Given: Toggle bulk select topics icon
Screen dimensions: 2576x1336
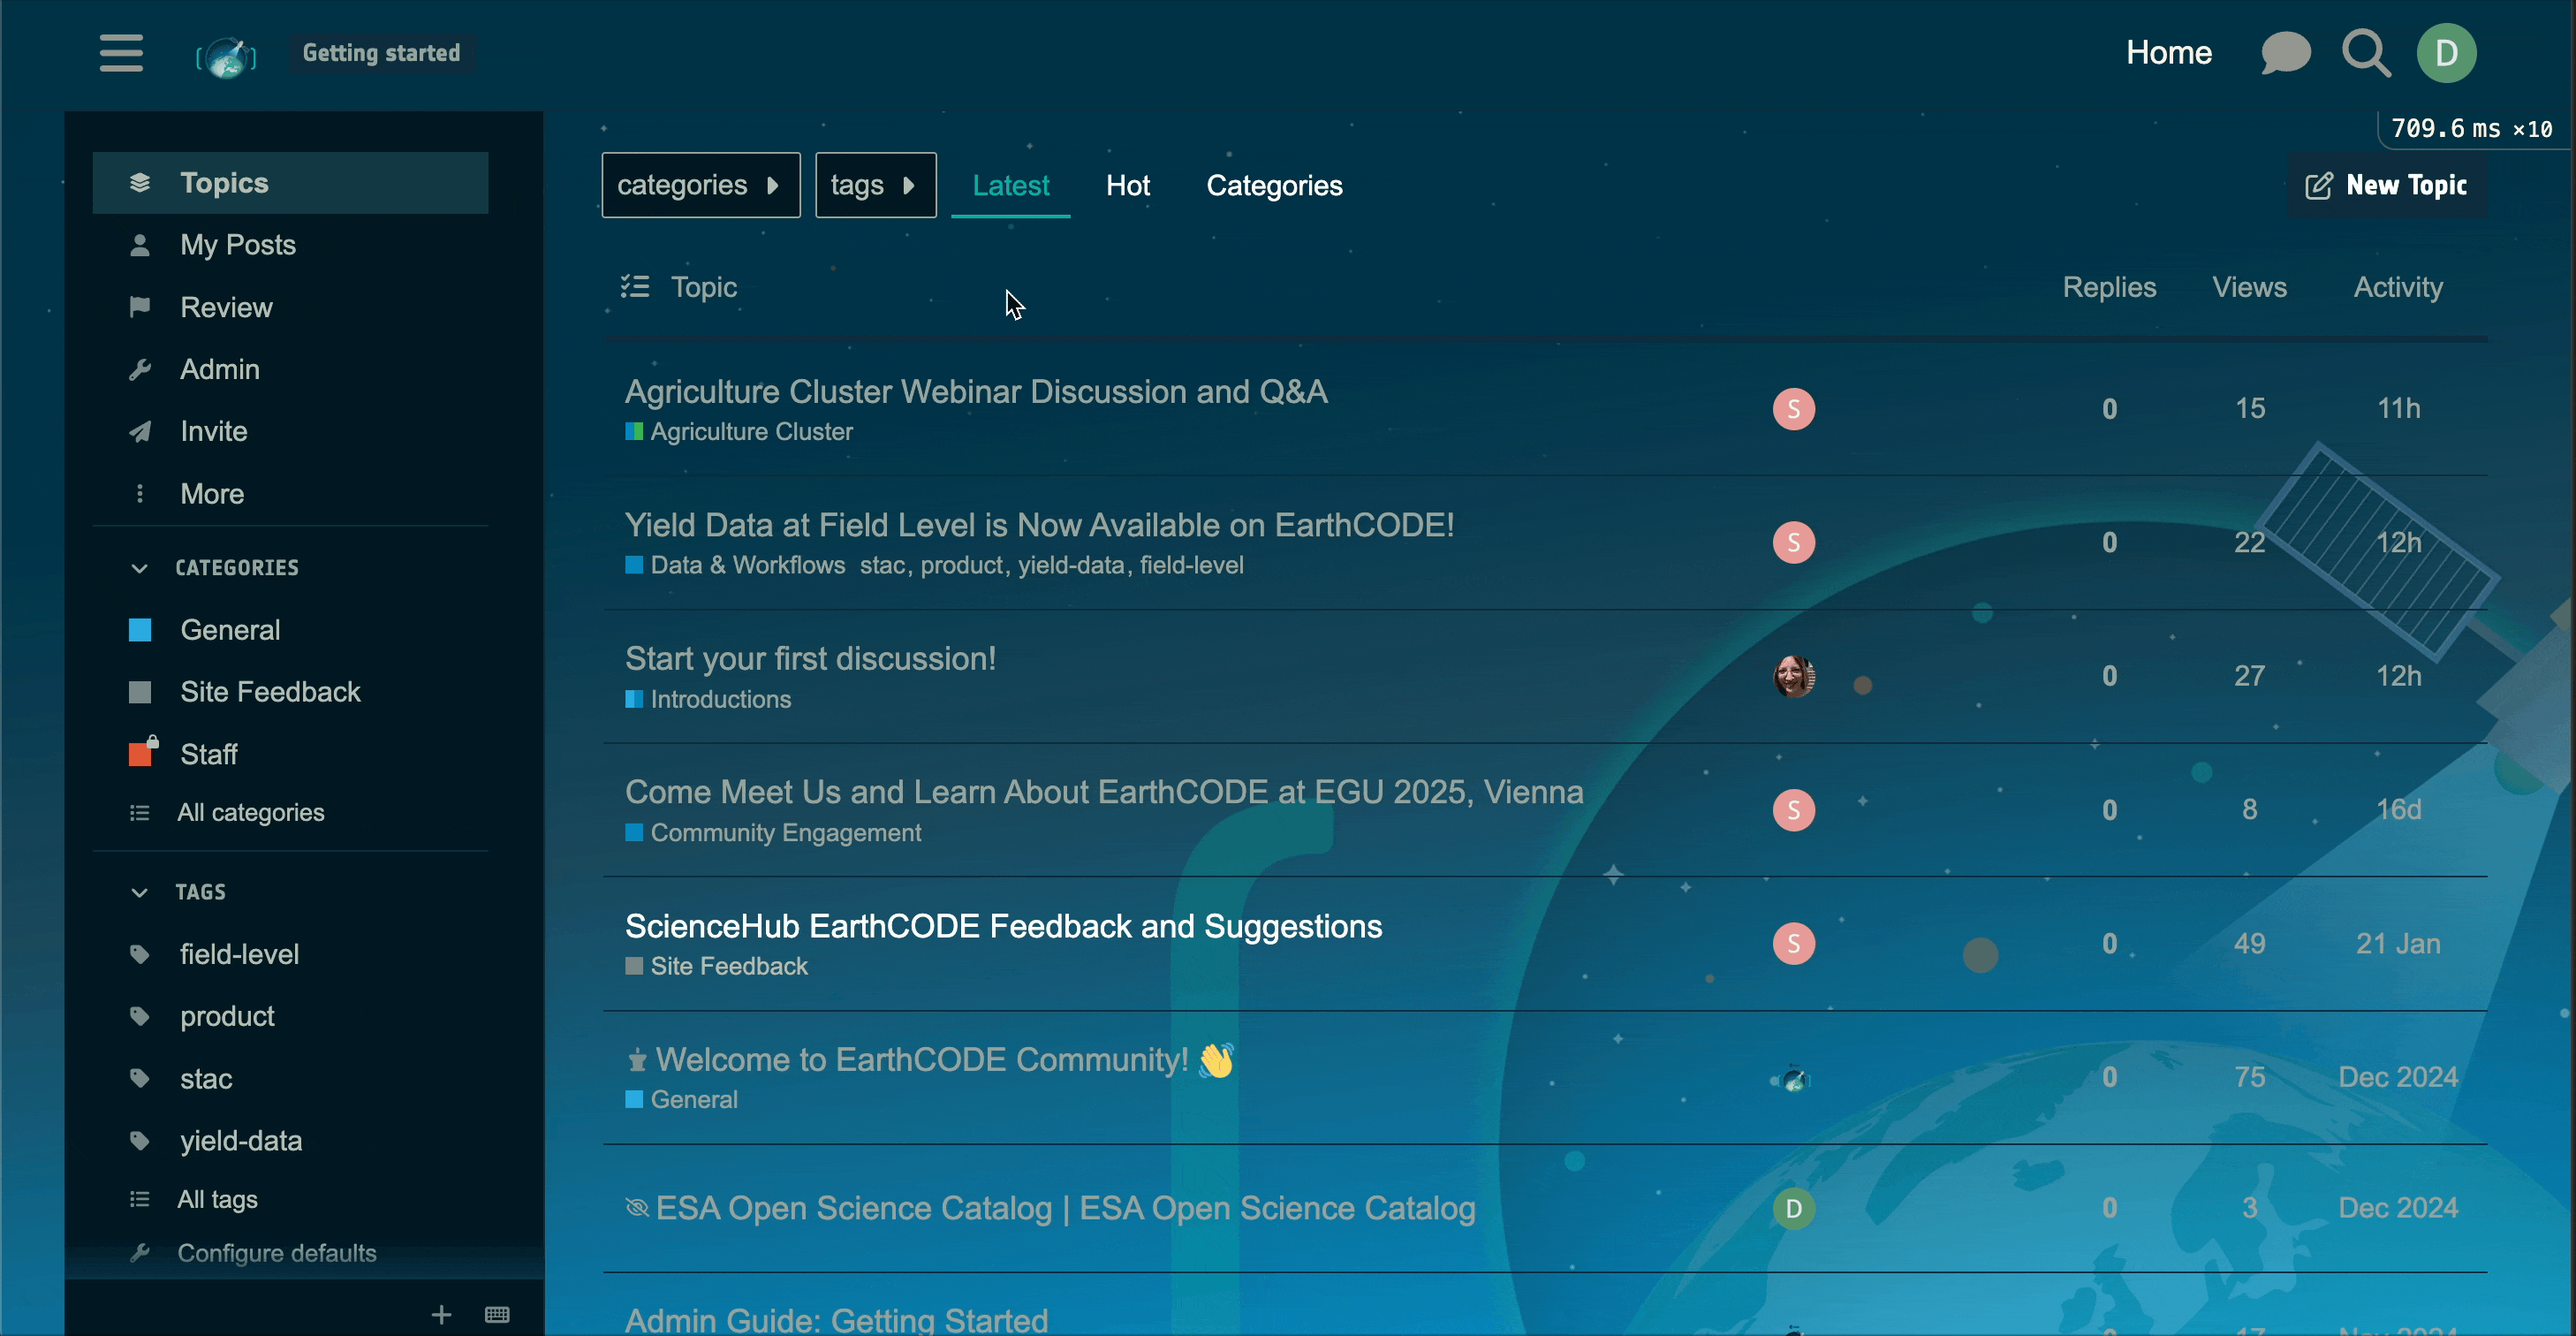Looking at the screenshot, I should 635,287.
